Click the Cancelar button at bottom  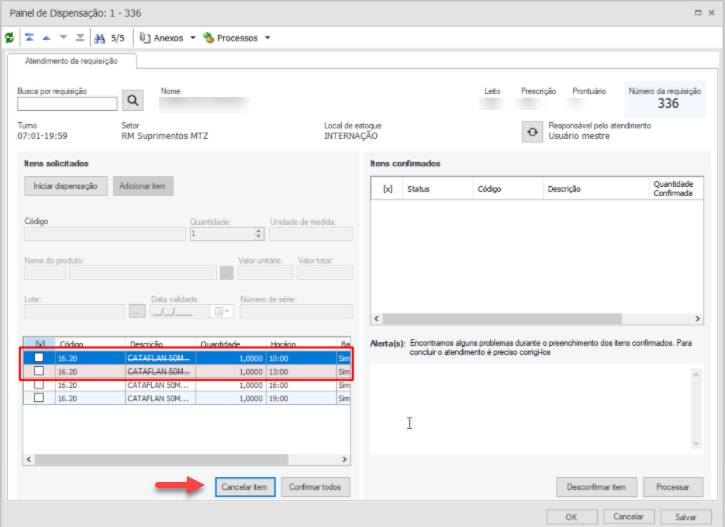click(628, 516)
